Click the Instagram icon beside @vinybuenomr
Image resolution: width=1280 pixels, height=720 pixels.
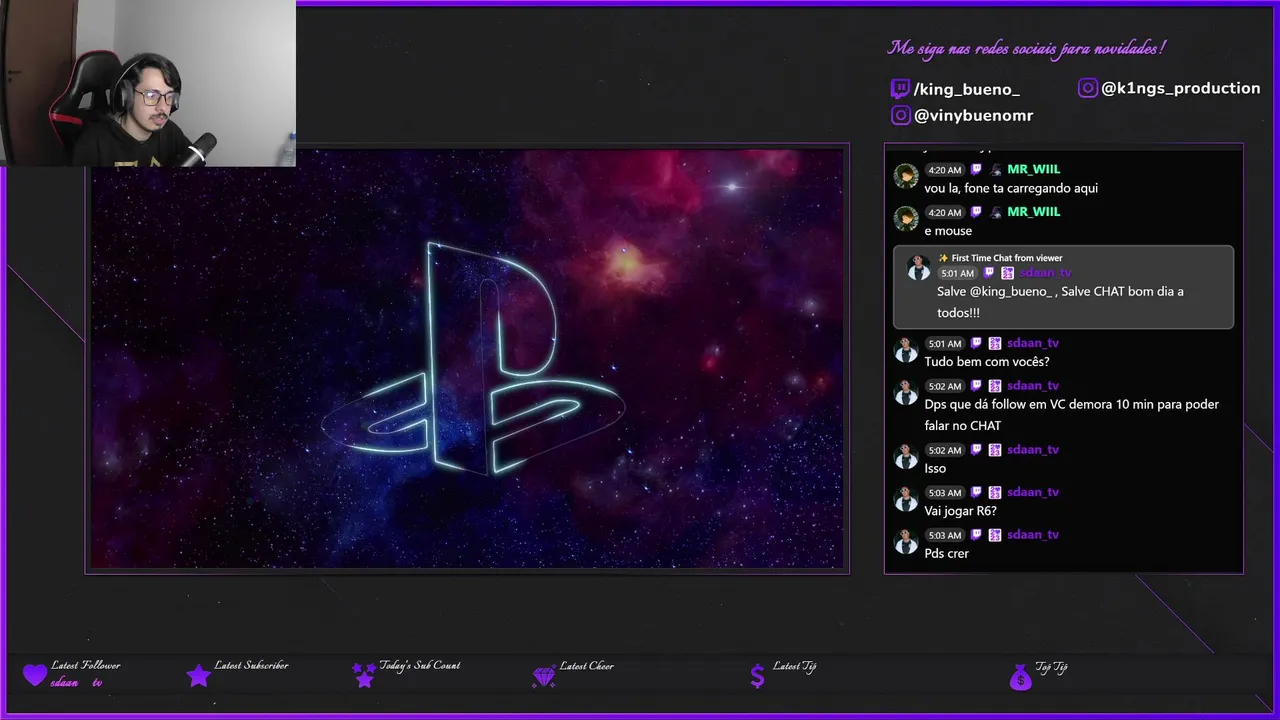coord(900,115)
